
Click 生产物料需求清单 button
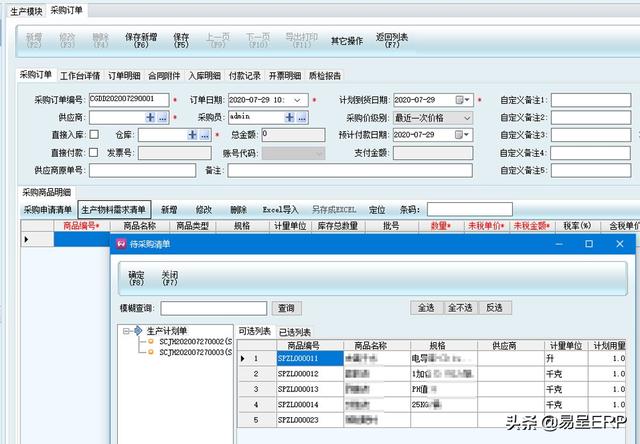[113, 210]
